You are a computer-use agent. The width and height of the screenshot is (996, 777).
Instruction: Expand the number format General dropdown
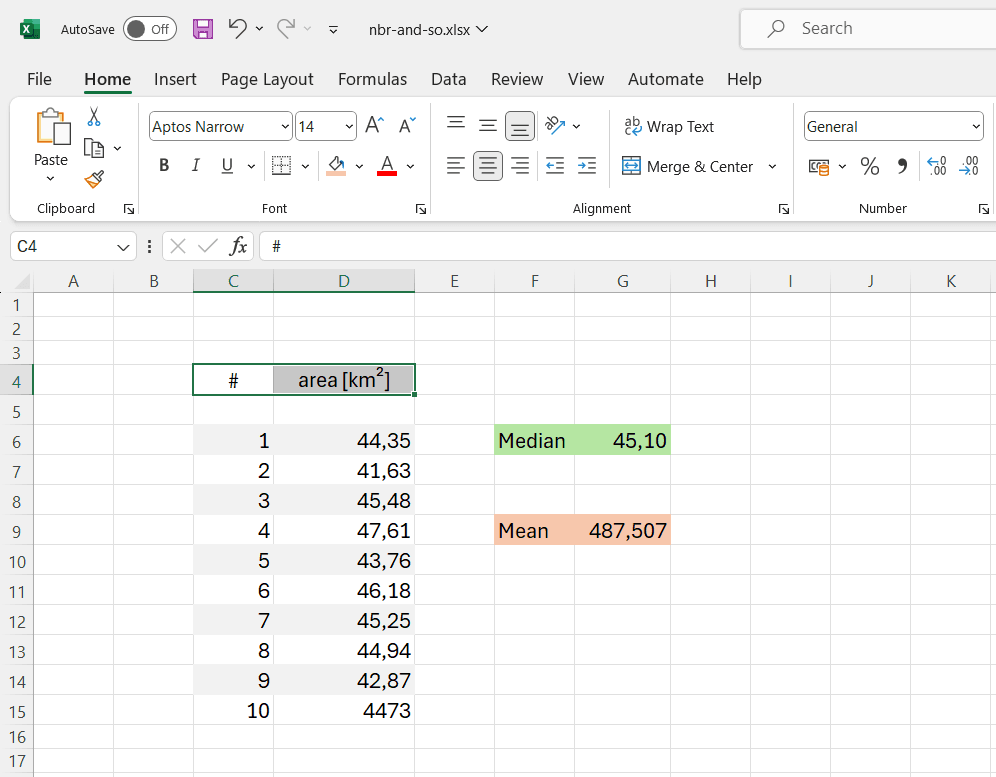tap(975, 127)
